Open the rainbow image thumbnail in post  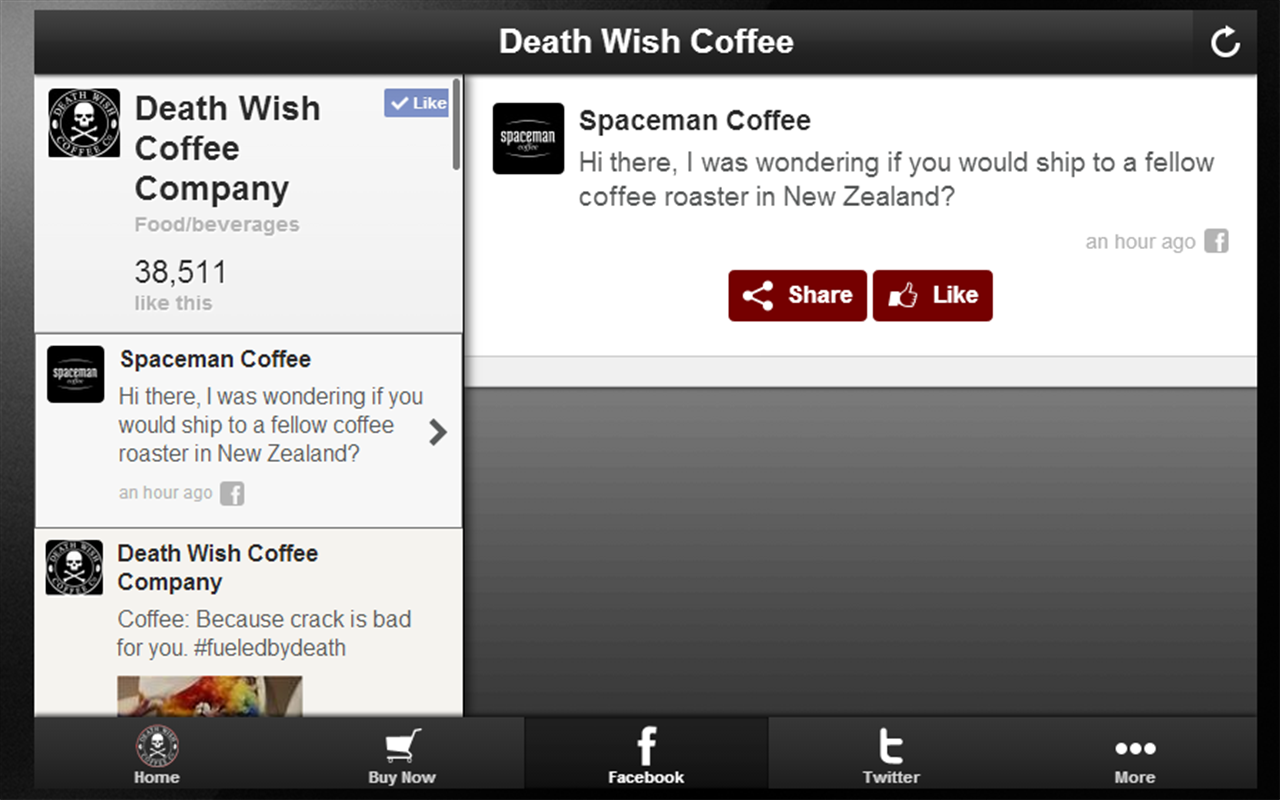(210, 696)
